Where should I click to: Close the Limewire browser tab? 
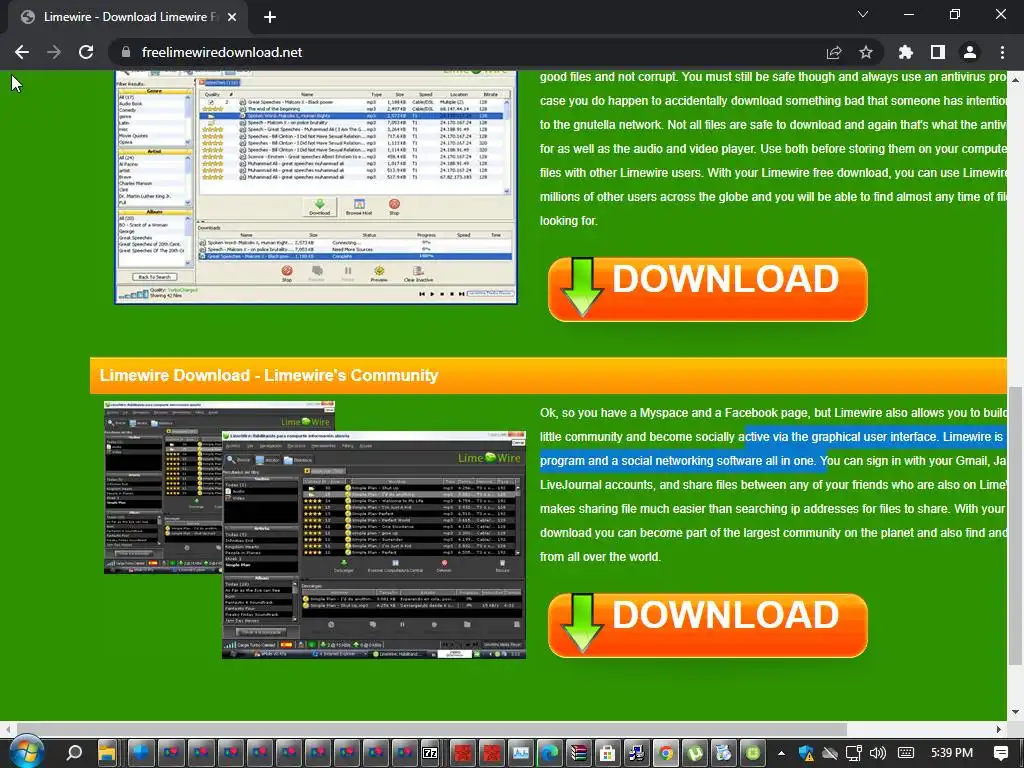click(232, 17)
